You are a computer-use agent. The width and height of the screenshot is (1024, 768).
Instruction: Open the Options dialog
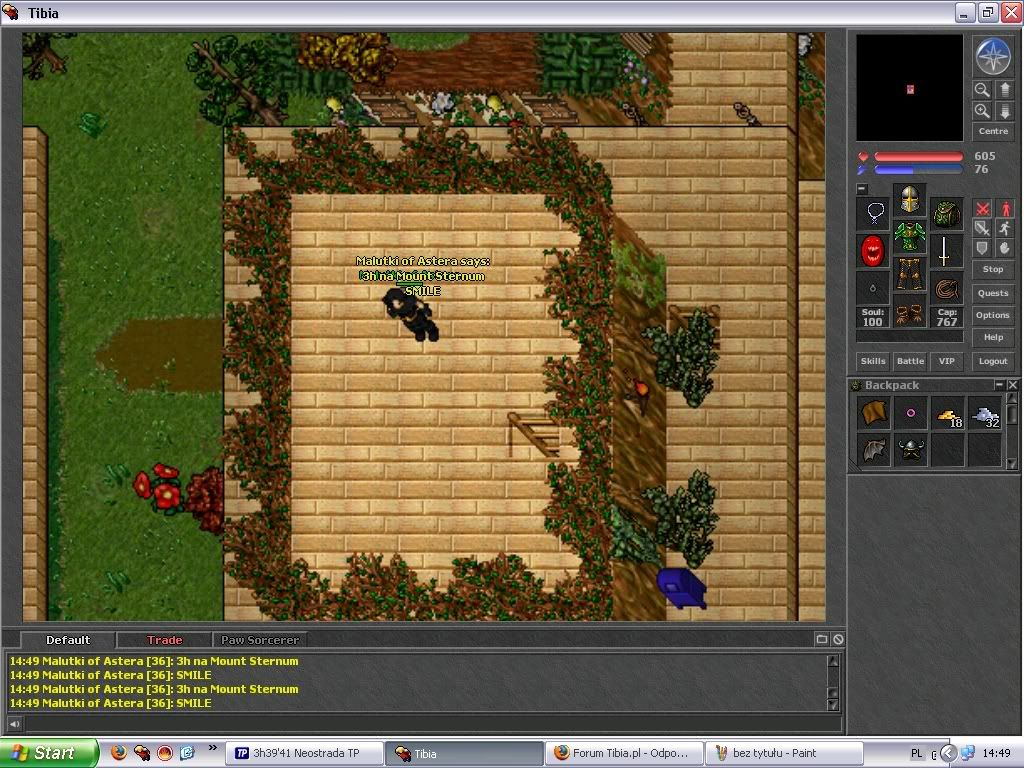(x=993, y=315)
